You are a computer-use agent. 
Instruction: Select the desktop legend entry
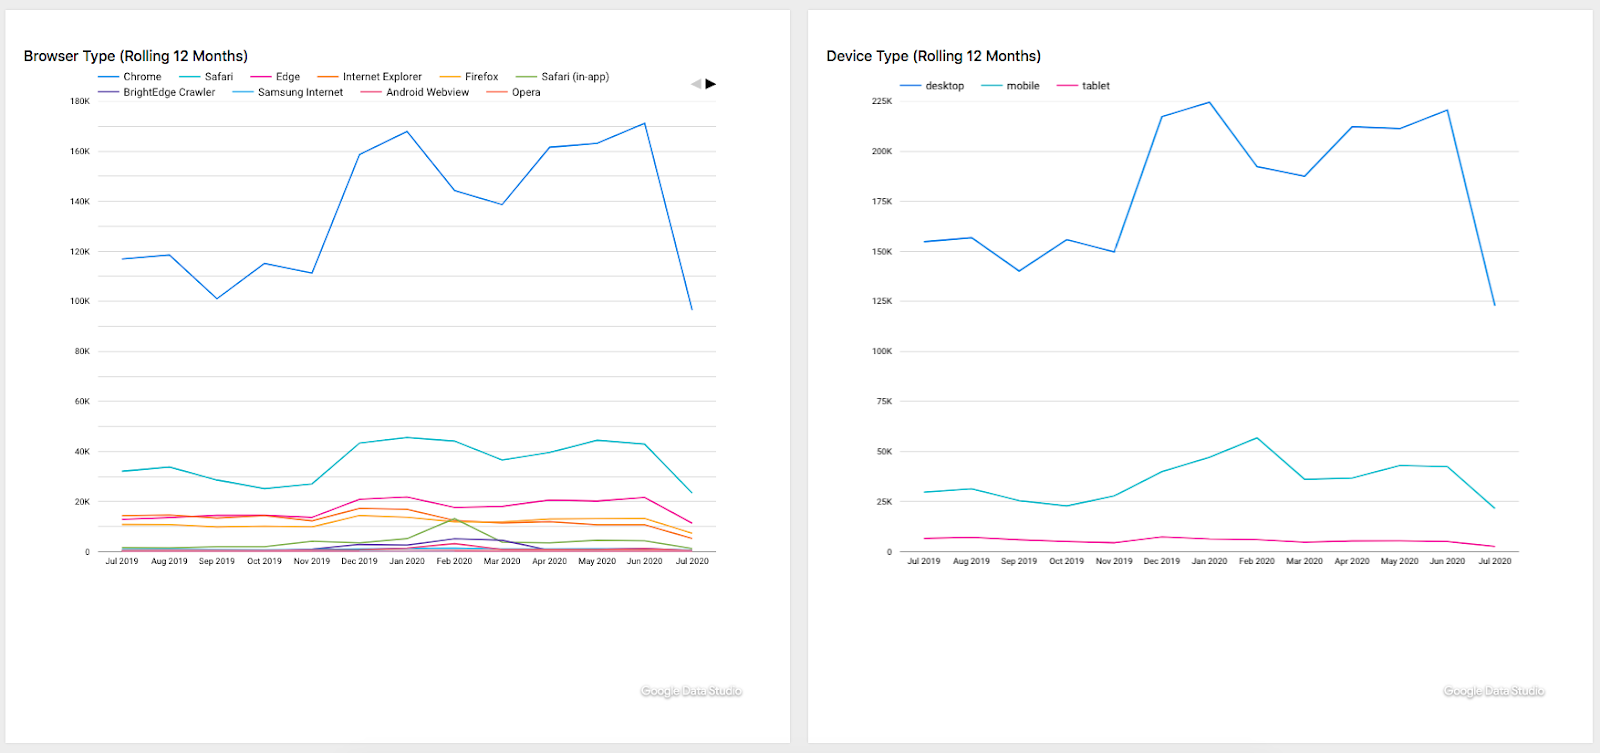pyautogui.click(x=932, y=86)
